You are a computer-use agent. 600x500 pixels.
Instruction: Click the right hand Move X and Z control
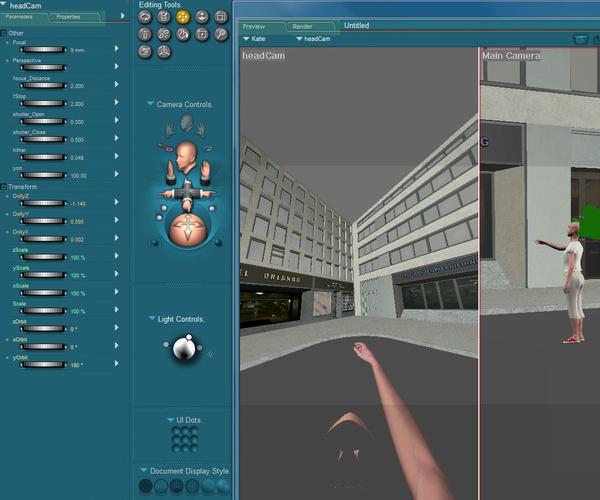(205, 172)
